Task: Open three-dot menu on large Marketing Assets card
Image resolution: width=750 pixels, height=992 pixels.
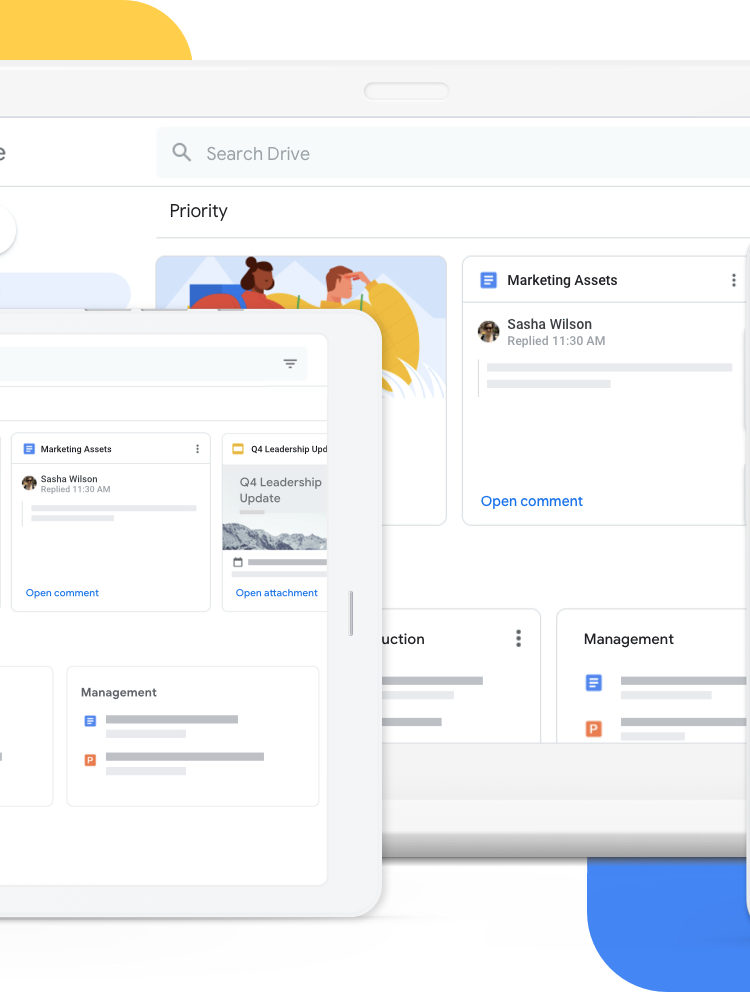Action: pyautogui.click(x=733, y=280)
